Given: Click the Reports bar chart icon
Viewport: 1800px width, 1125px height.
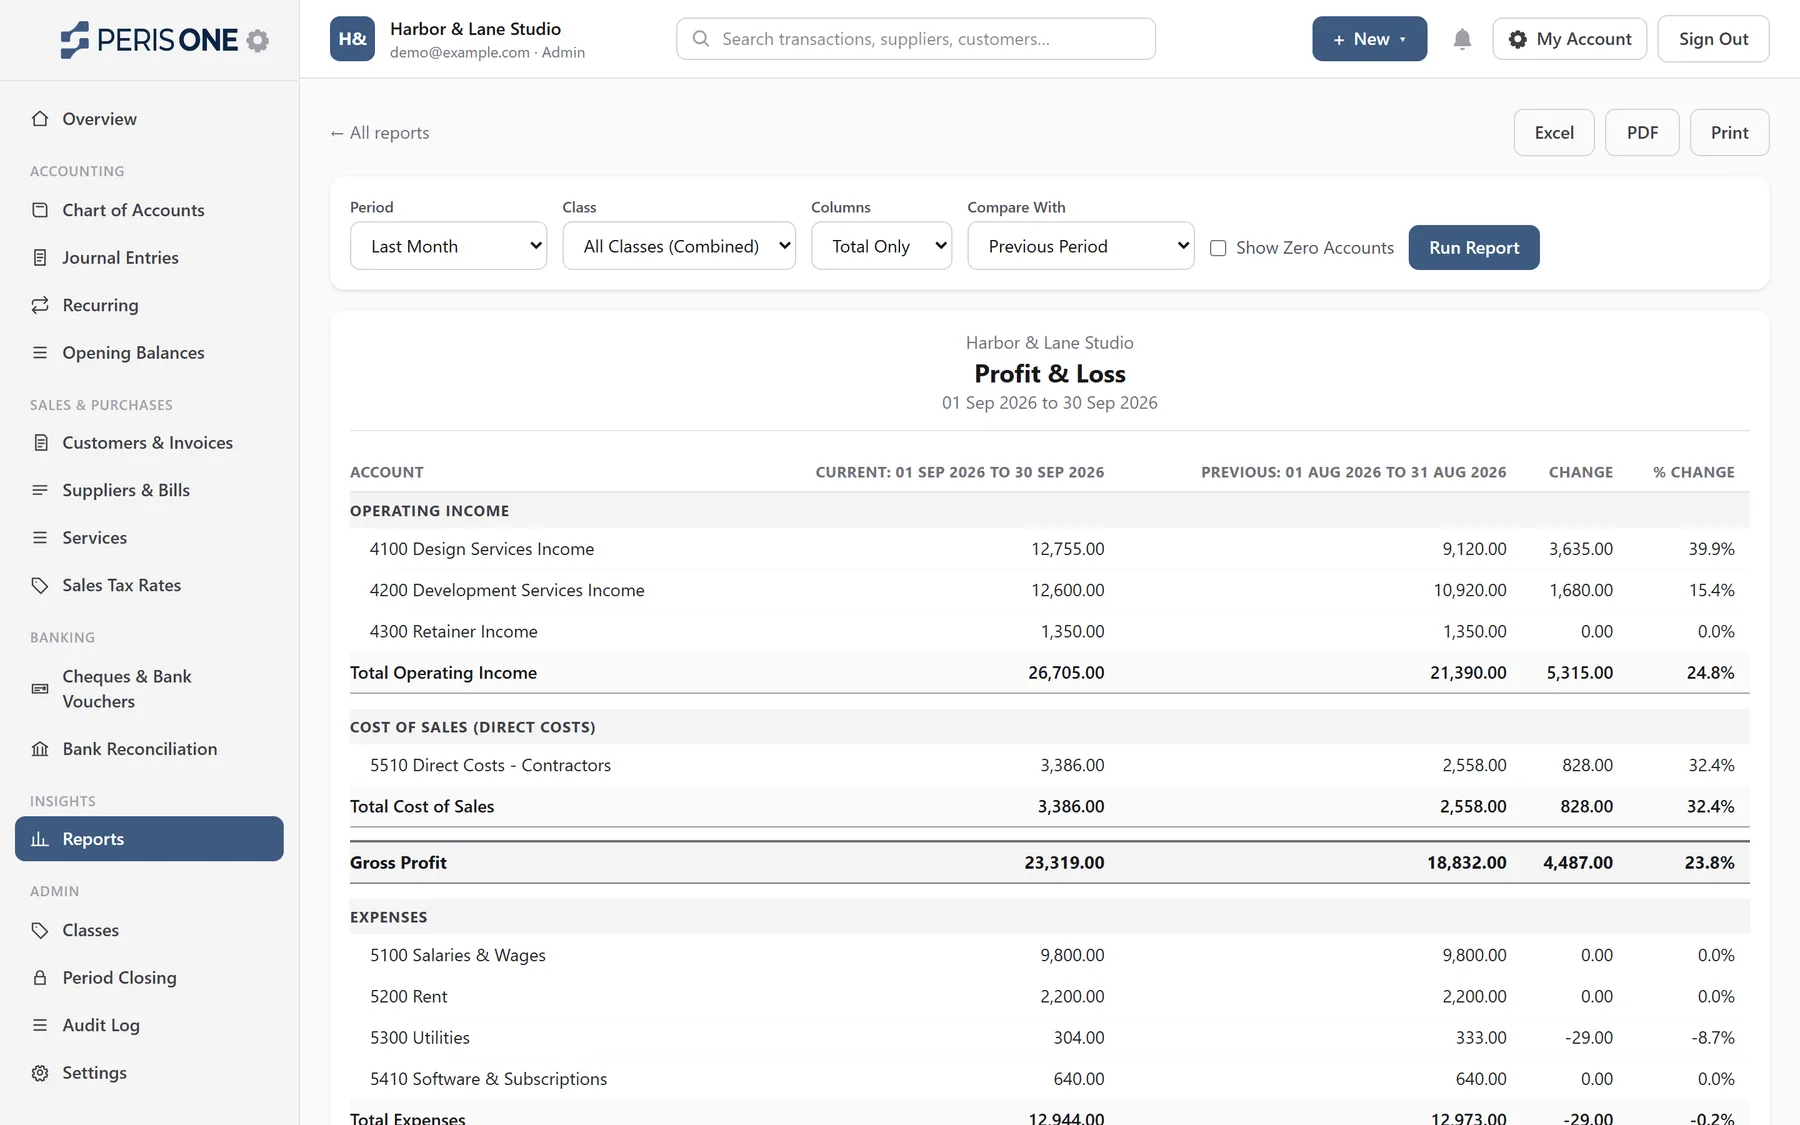Looking at the screenshot, I should [40, 839].
